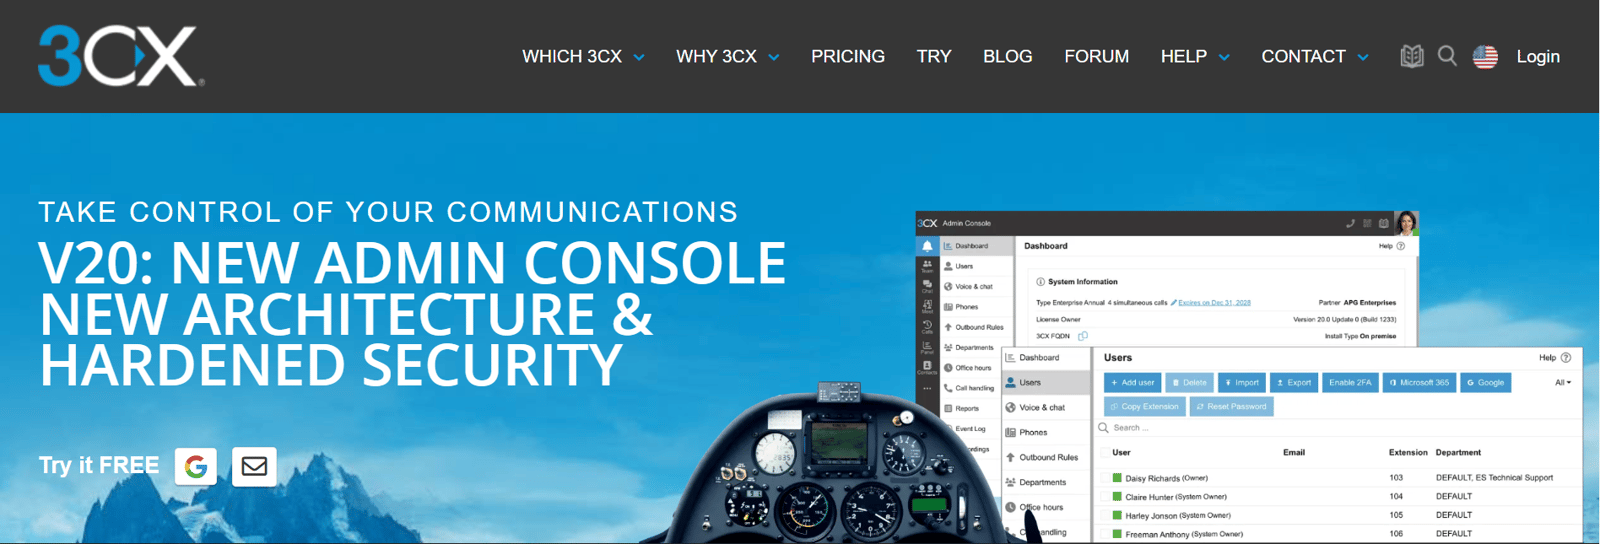Select the Team icon in the console strip
Screen dimensions: 1600x544
tap(927, 266)
